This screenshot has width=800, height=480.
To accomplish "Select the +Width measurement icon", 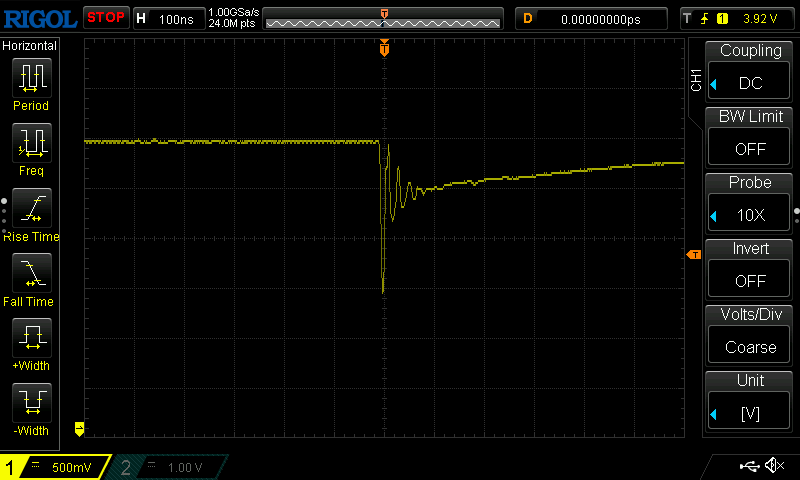I will (32, 338).
